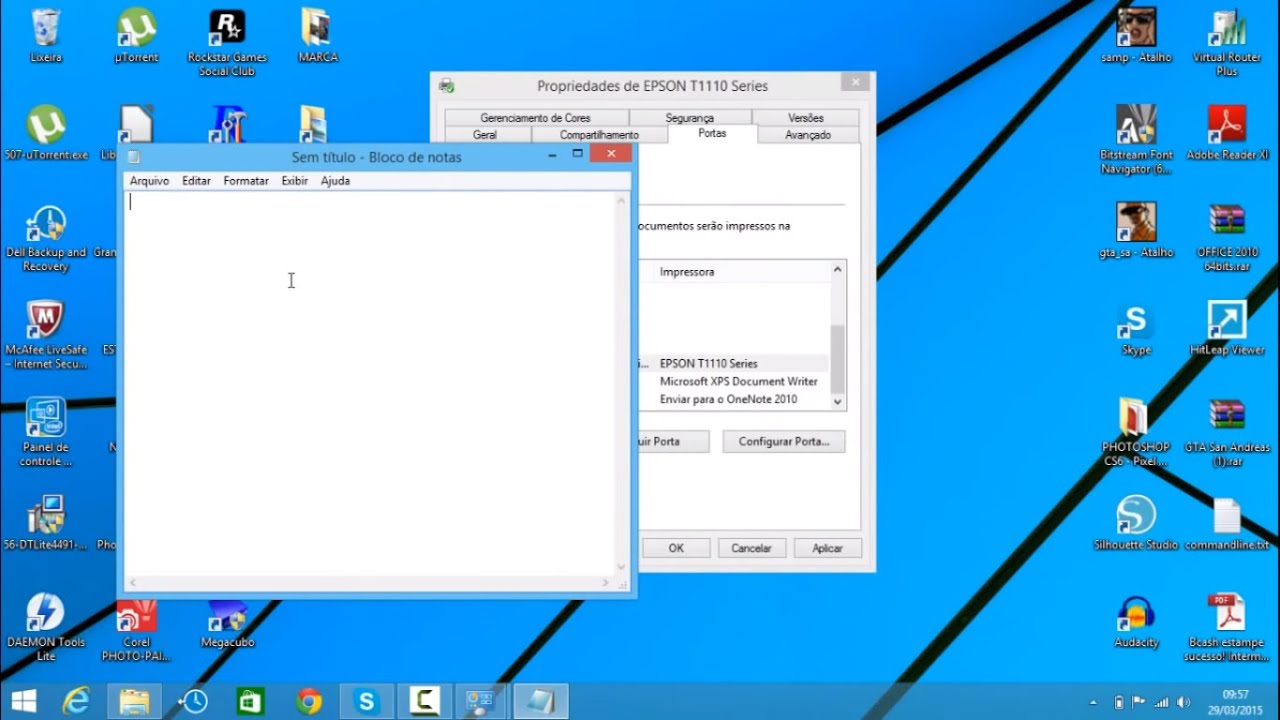The image size is (1280, 720).
Task: Switch to the Compartilhamento tab
Action: (x=599, y=135)
